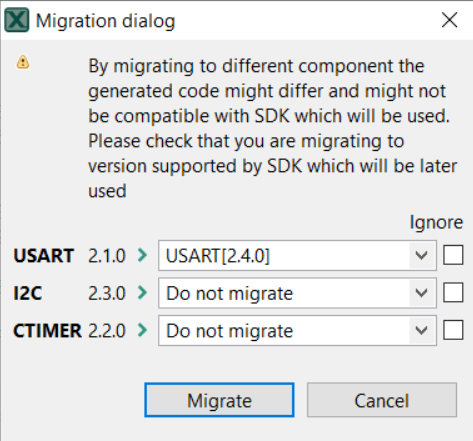Enable the Ignore checkbox for USART
This screenshot has width=473, height=441.
coord(453,255)
